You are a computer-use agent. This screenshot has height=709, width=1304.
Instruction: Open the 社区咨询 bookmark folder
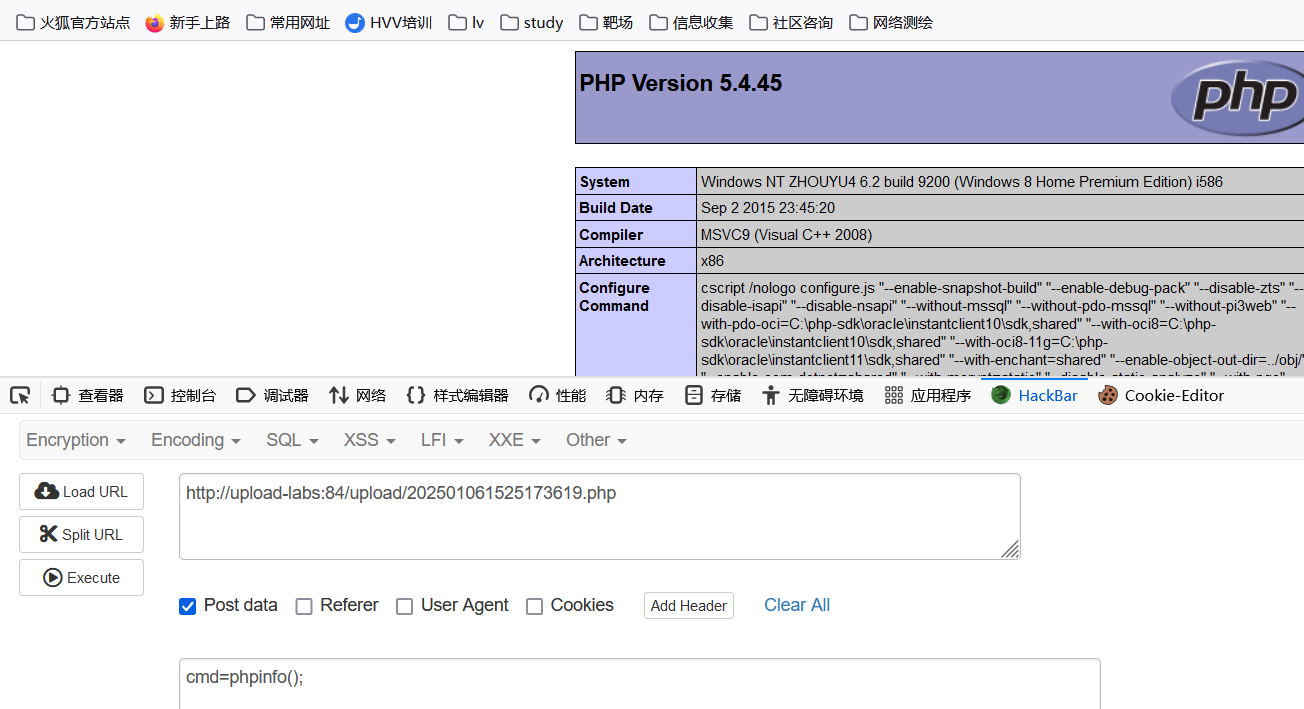coord(791,22)
